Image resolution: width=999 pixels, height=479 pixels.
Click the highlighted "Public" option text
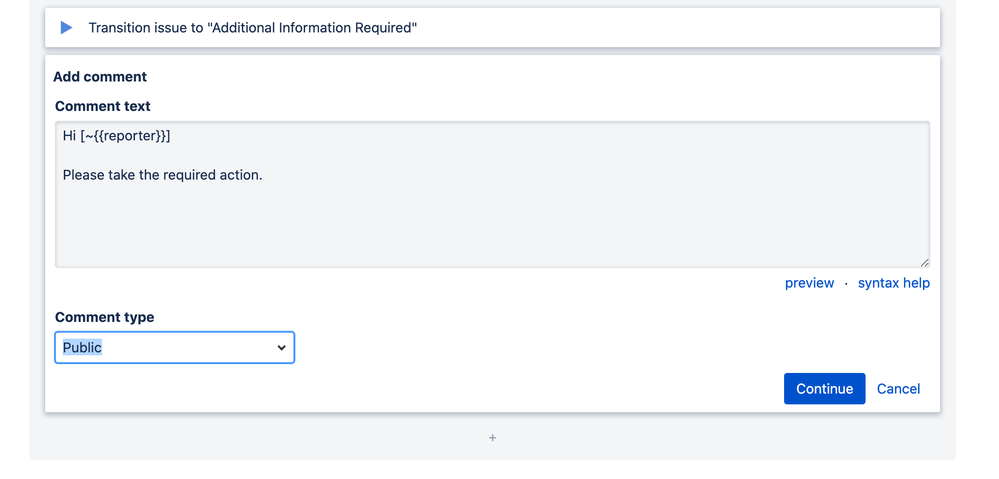coord(83,348)
